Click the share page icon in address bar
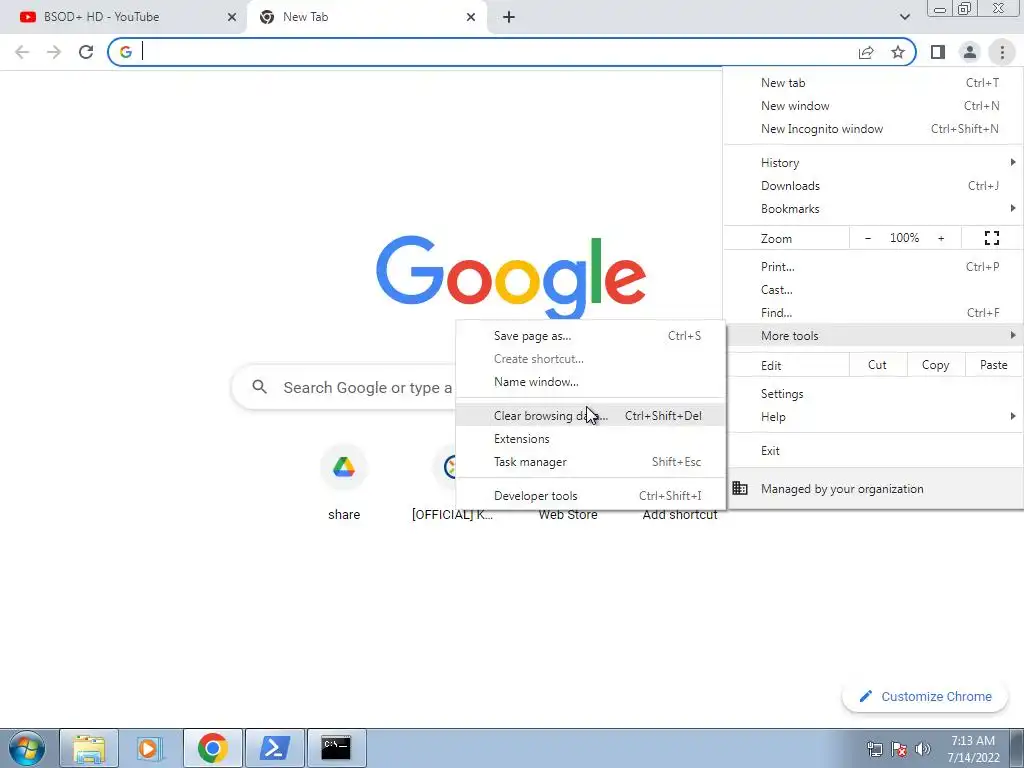 (x=866, y=52)
